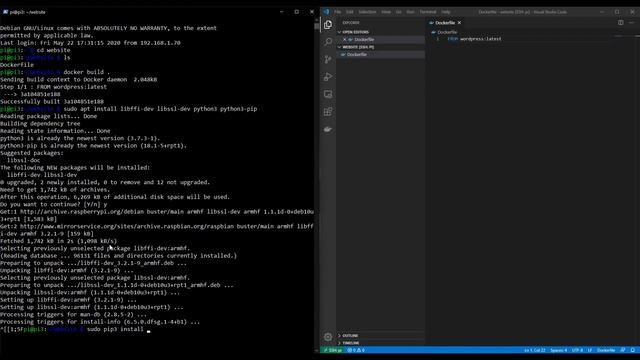This screenshot has width=640, height=360.
Task: Click the 'Building dependency tree' terminal line
Action: pyautogui.click(x=40, y=124)
